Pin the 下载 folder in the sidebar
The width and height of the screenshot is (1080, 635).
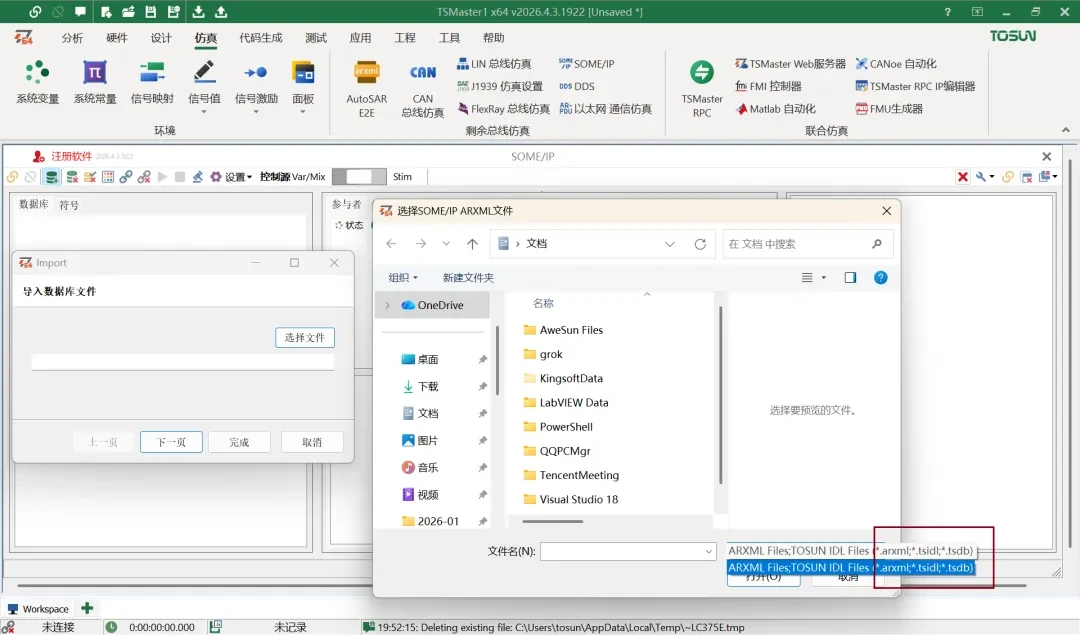[480, 386]
